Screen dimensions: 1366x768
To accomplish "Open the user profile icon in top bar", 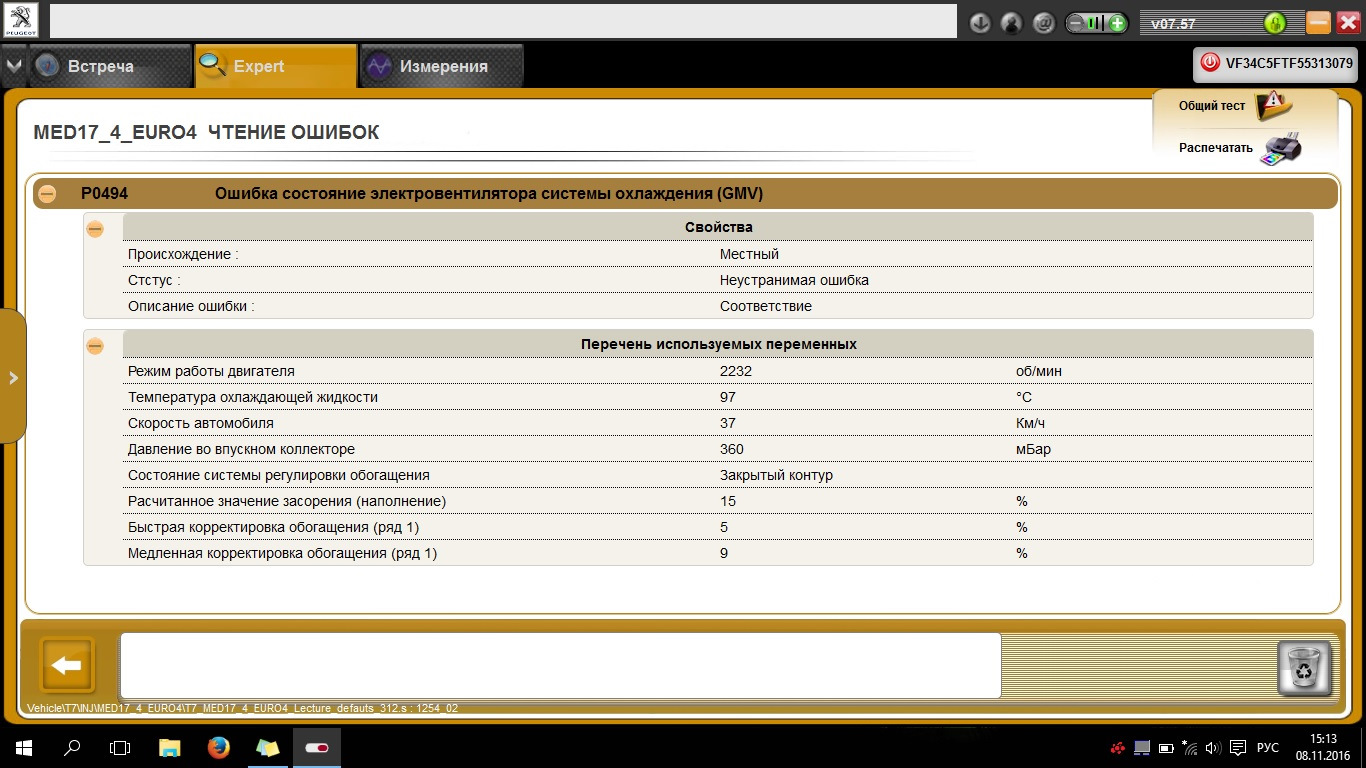I will click(1011, 22).
